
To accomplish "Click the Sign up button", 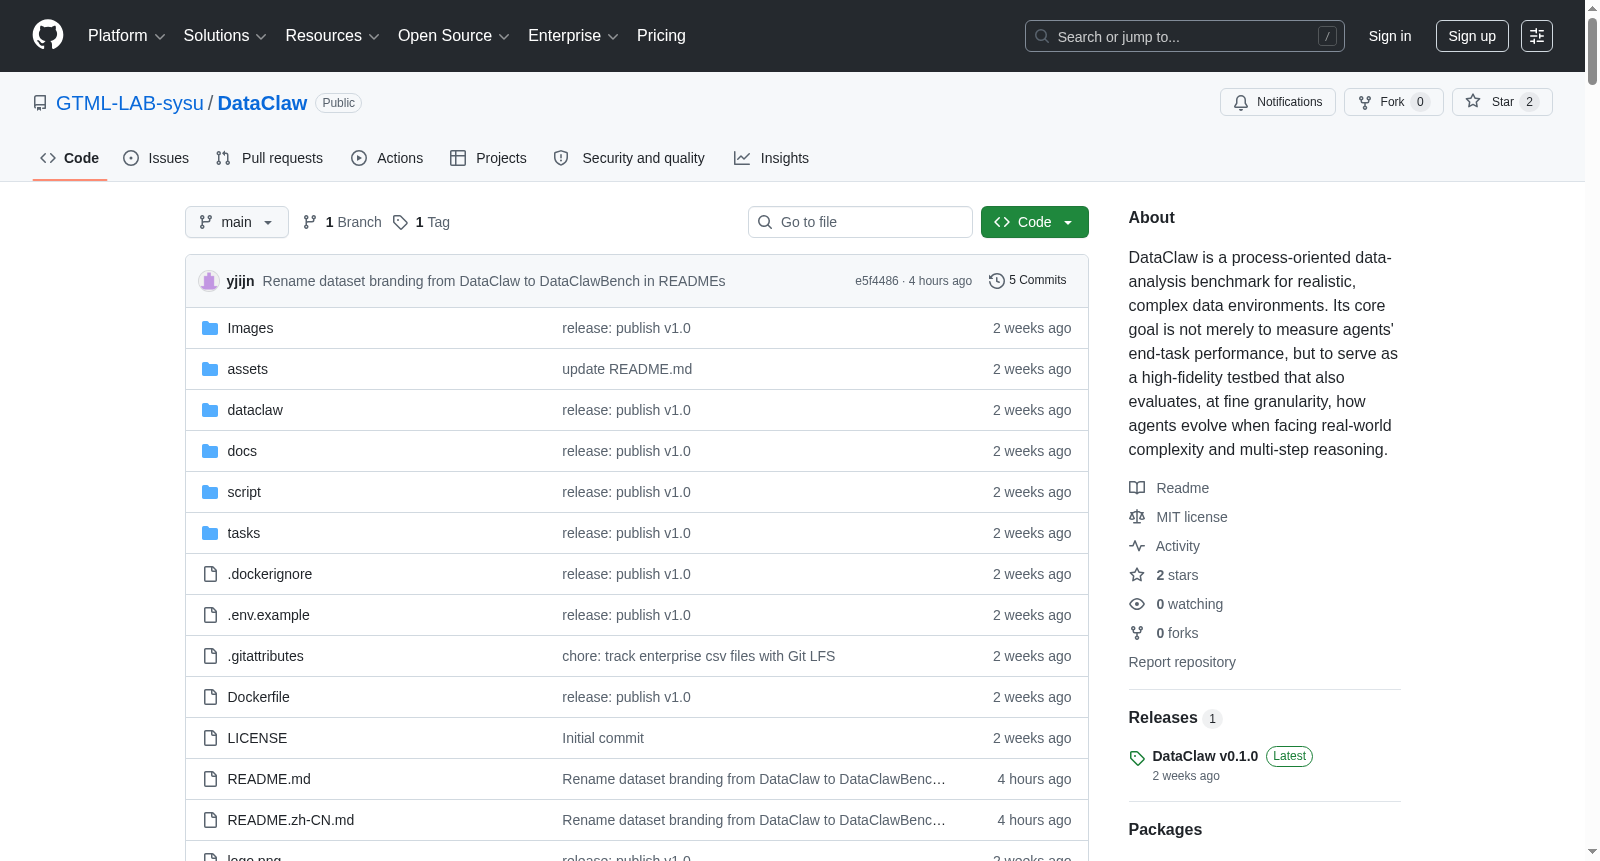I will pyautogui.click(x=1472, y=36).
